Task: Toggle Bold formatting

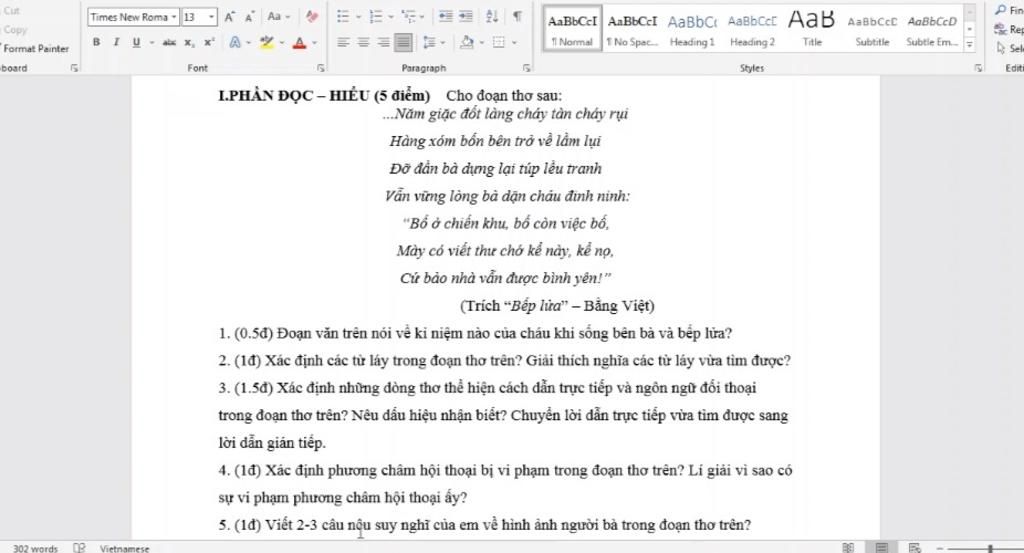Action: click(x=96, y=42)
